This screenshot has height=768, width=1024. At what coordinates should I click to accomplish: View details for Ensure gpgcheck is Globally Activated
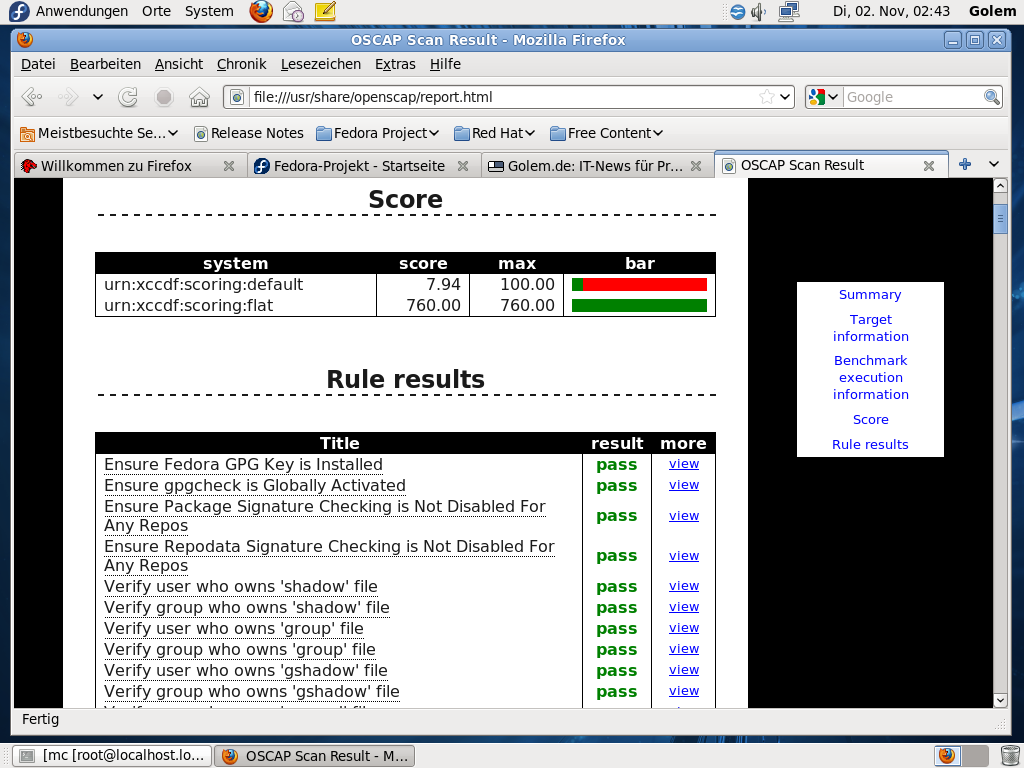click(x=684, y=485)
